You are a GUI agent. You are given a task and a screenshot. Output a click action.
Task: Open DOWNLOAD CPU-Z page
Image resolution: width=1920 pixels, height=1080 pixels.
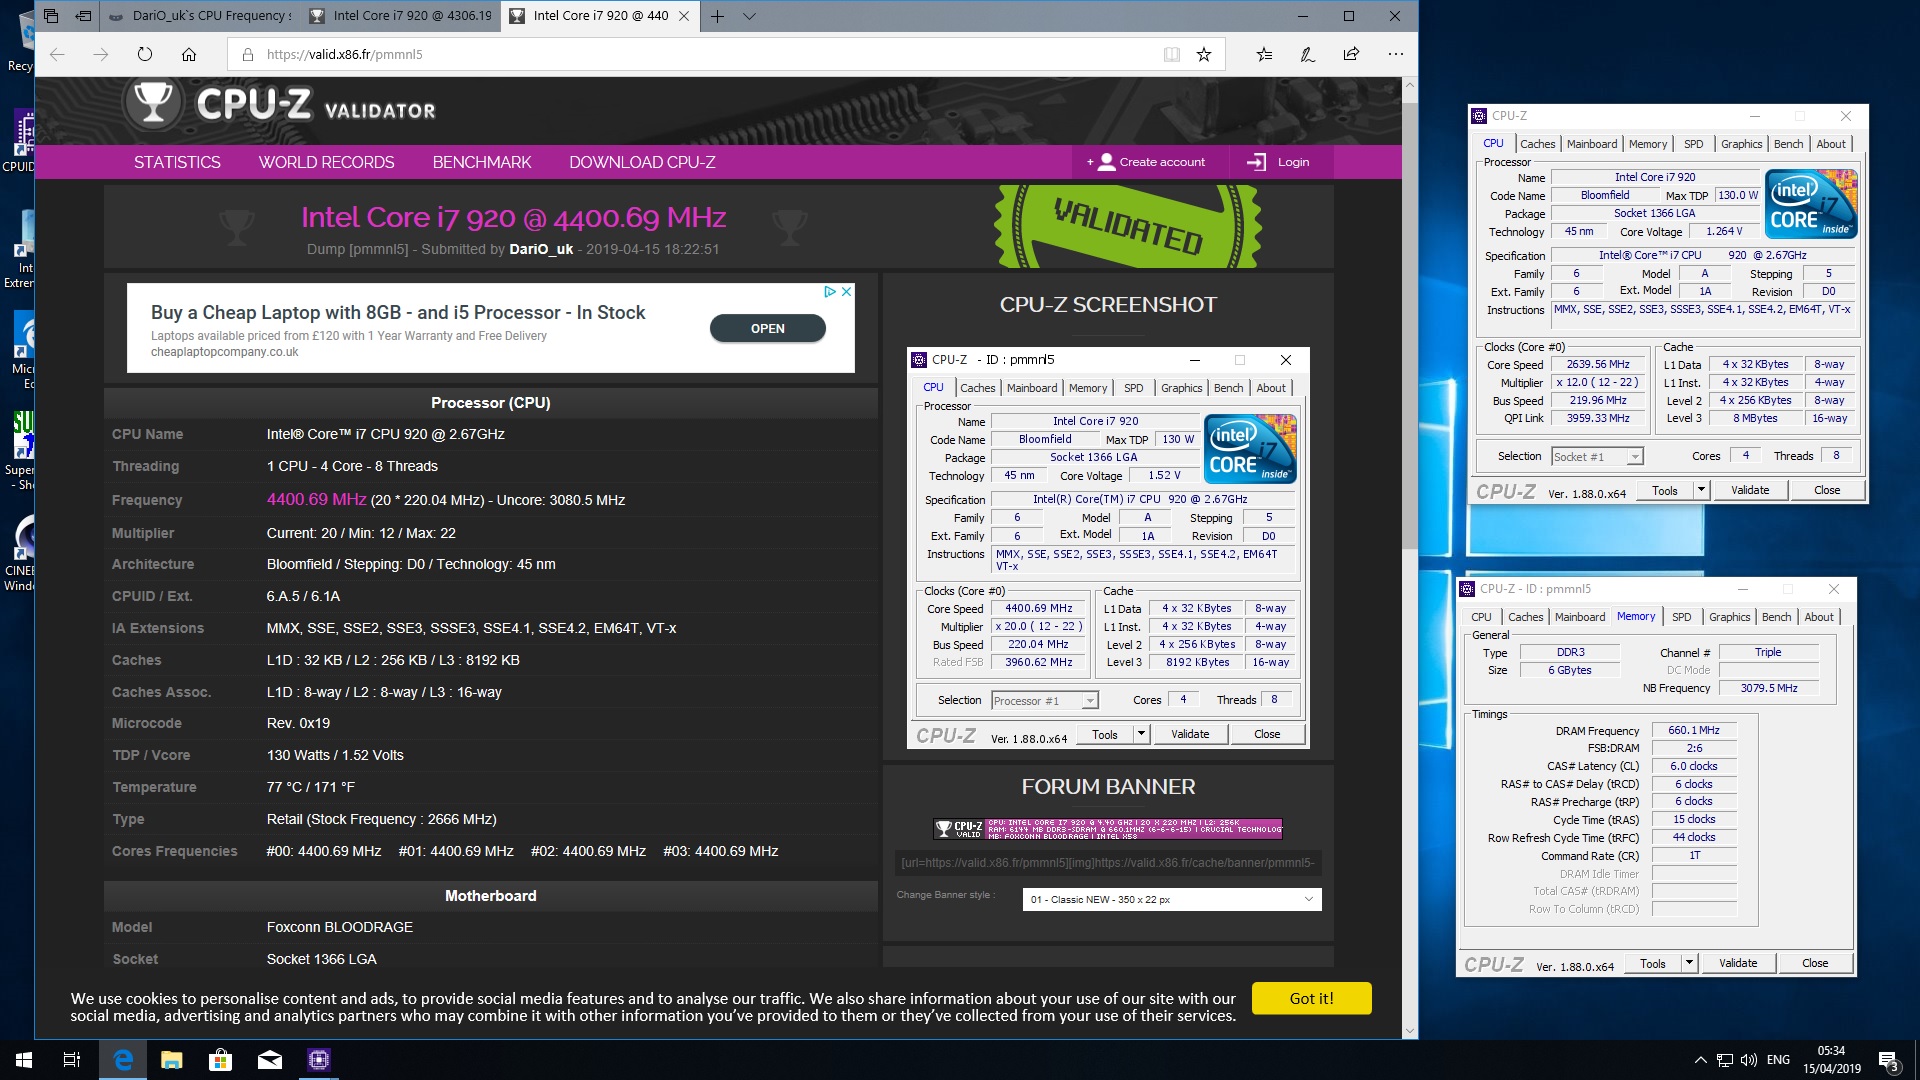[x=642, y=162]
